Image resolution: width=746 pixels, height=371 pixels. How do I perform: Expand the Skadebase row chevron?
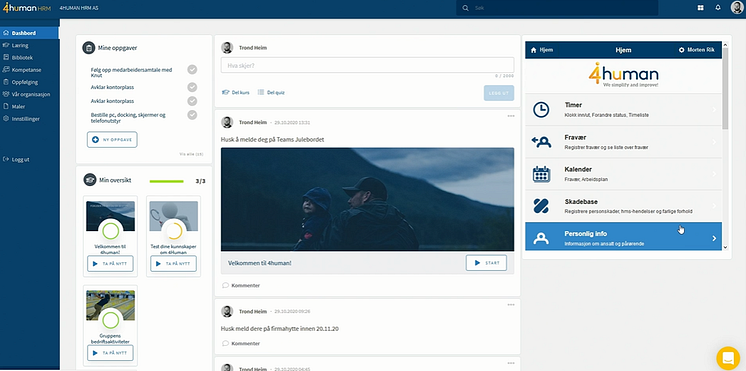[x=714, y=206]
